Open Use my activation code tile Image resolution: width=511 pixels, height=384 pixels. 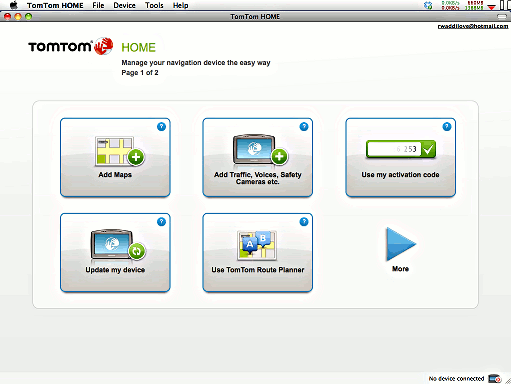tap(400, 157)
